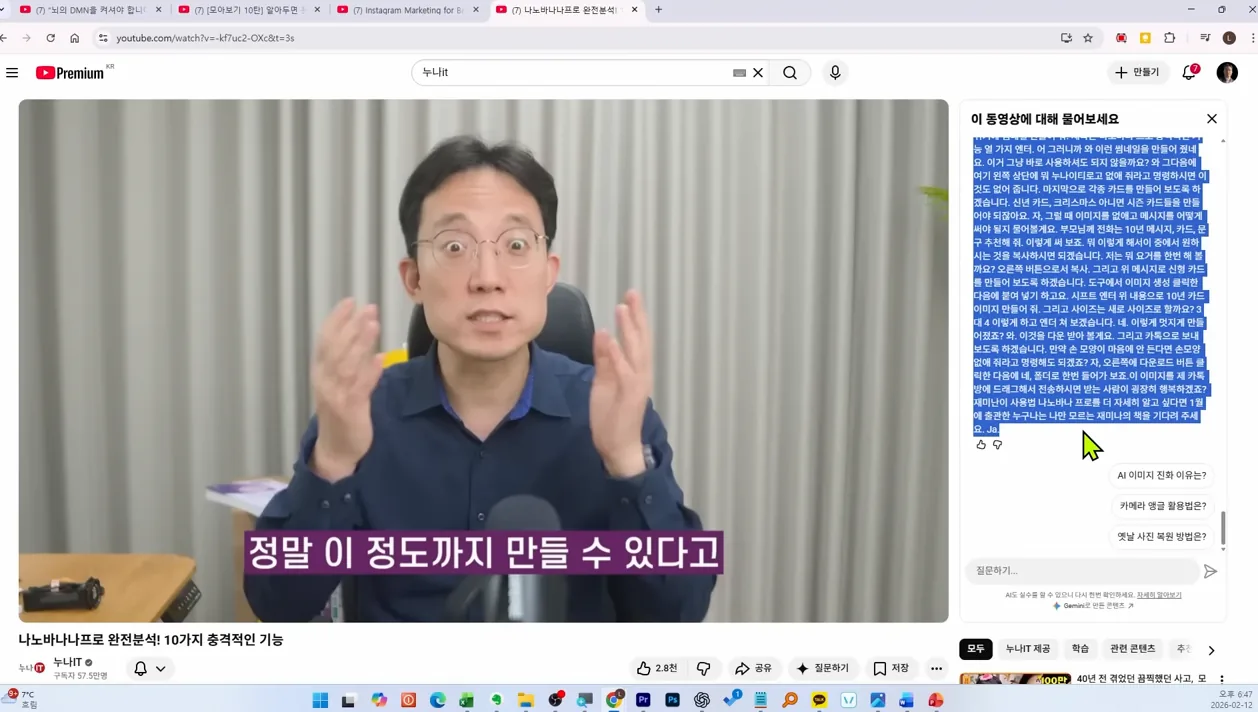1258x712 pixels.
Task: Open the on-screen keyboard icon in search box
Action: click(739, 72)
